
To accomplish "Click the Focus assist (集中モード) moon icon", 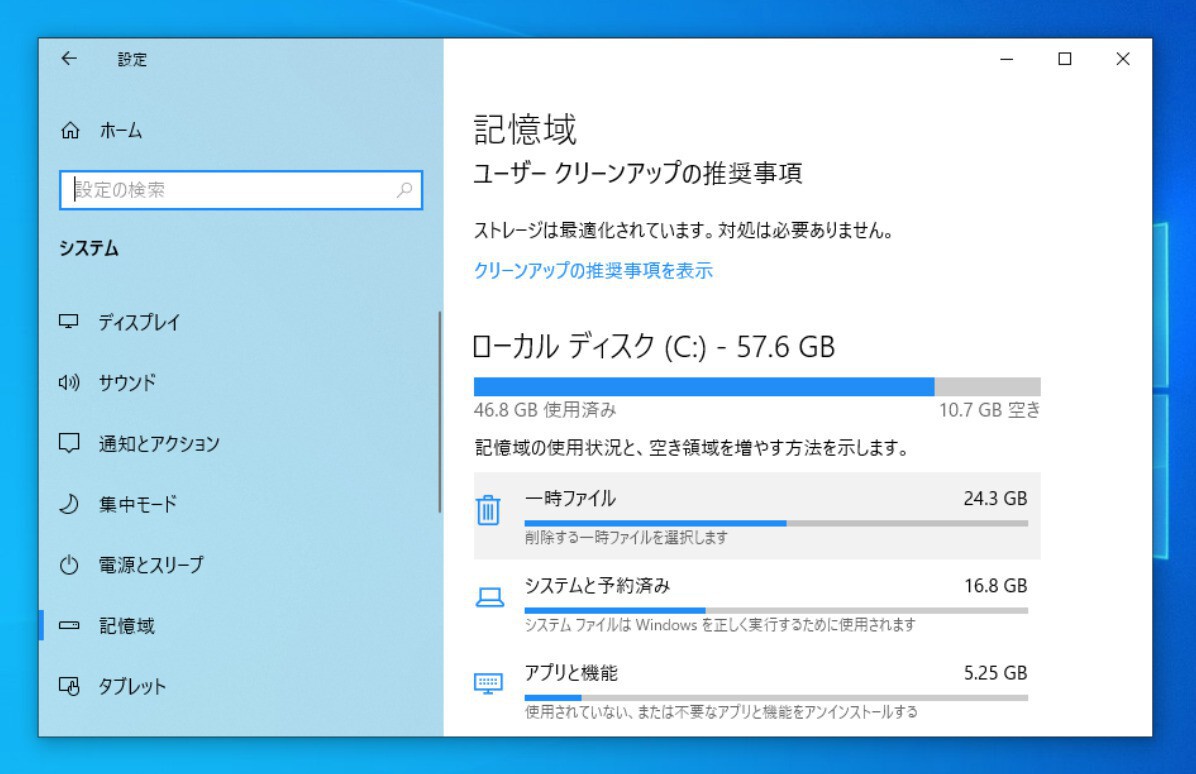I will 69,505.
